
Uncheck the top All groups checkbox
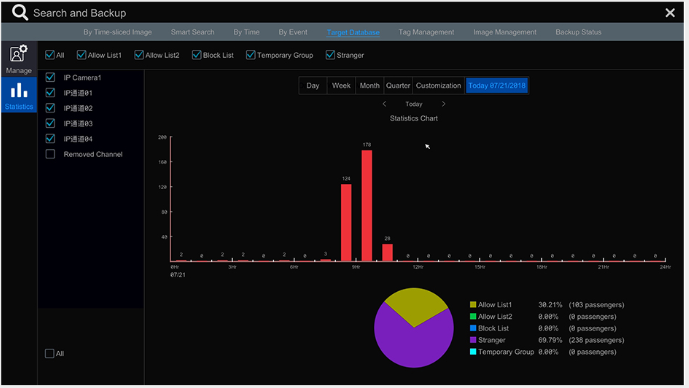50,55
